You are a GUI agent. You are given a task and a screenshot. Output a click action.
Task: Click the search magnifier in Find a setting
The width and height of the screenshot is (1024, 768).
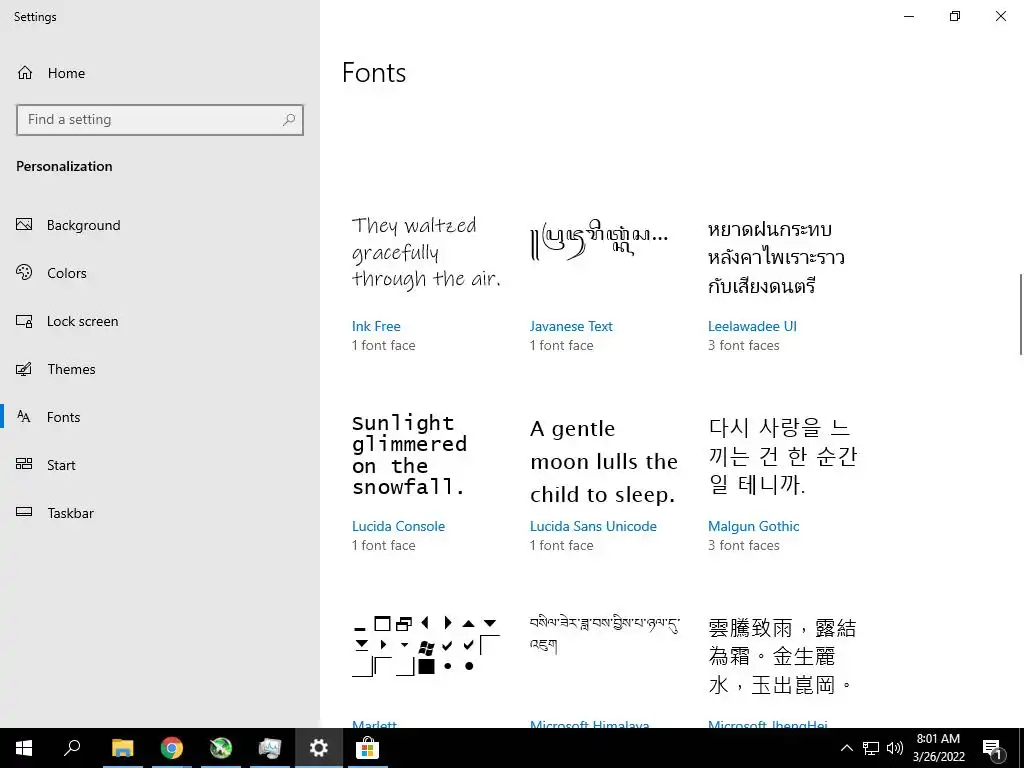pyautogui.click(x=289, y=120)
